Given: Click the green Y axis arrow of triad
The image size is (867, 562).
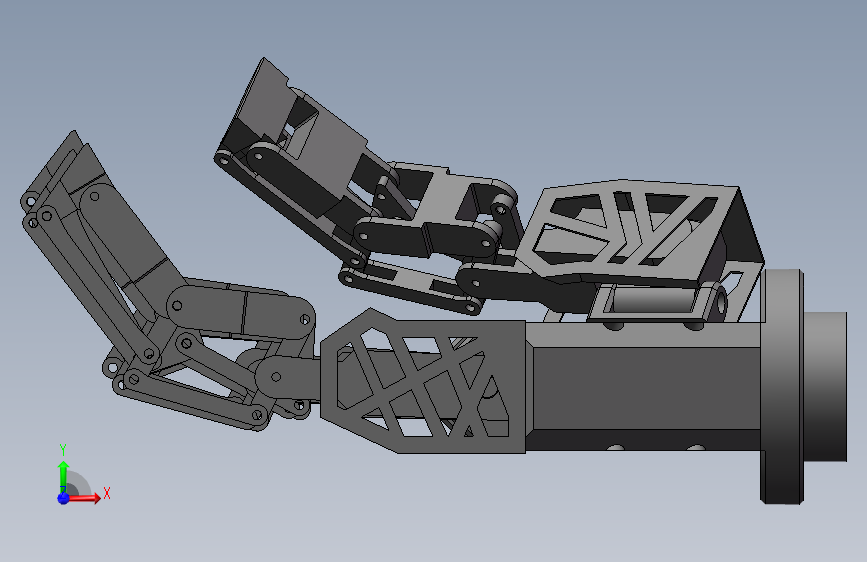Looking at the screenshot, I should [x=64, y=477].
